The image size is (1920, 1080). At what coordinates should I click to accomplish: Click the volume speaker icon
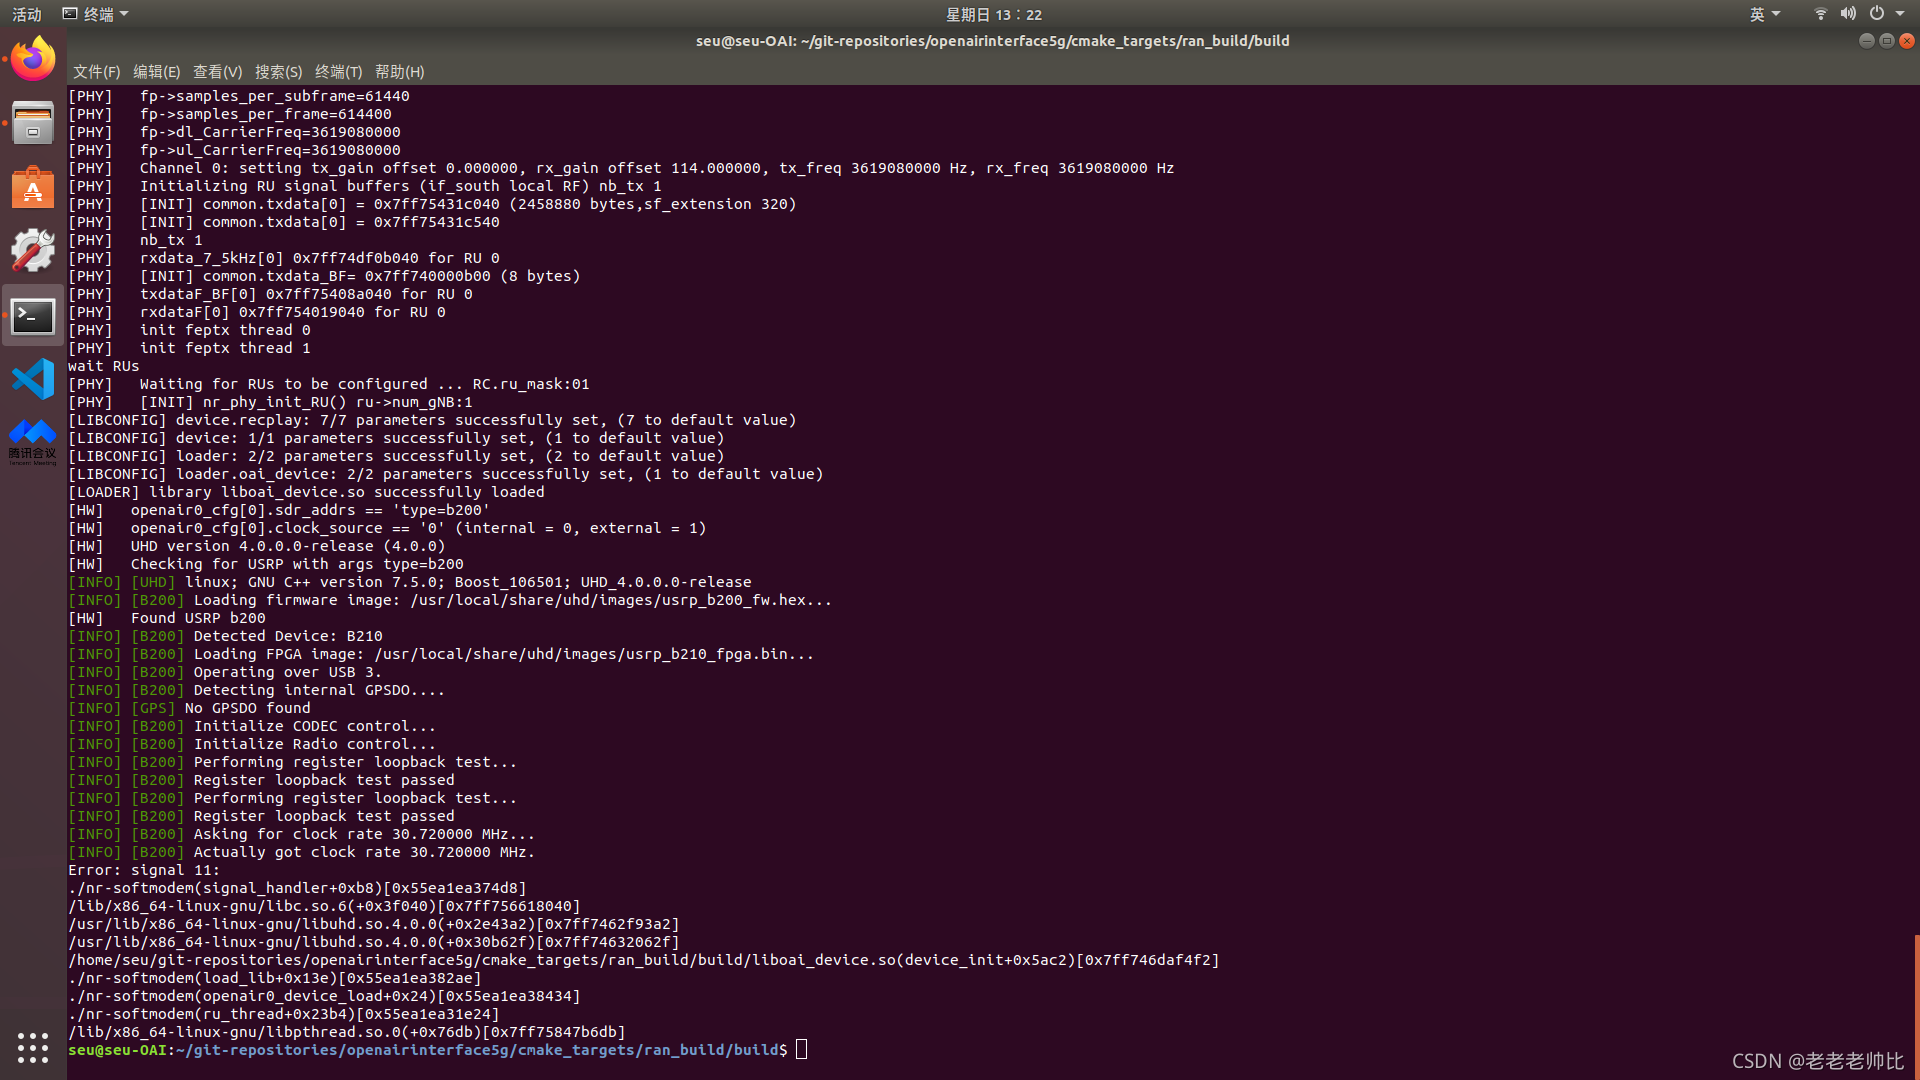tap(1848, 14)
